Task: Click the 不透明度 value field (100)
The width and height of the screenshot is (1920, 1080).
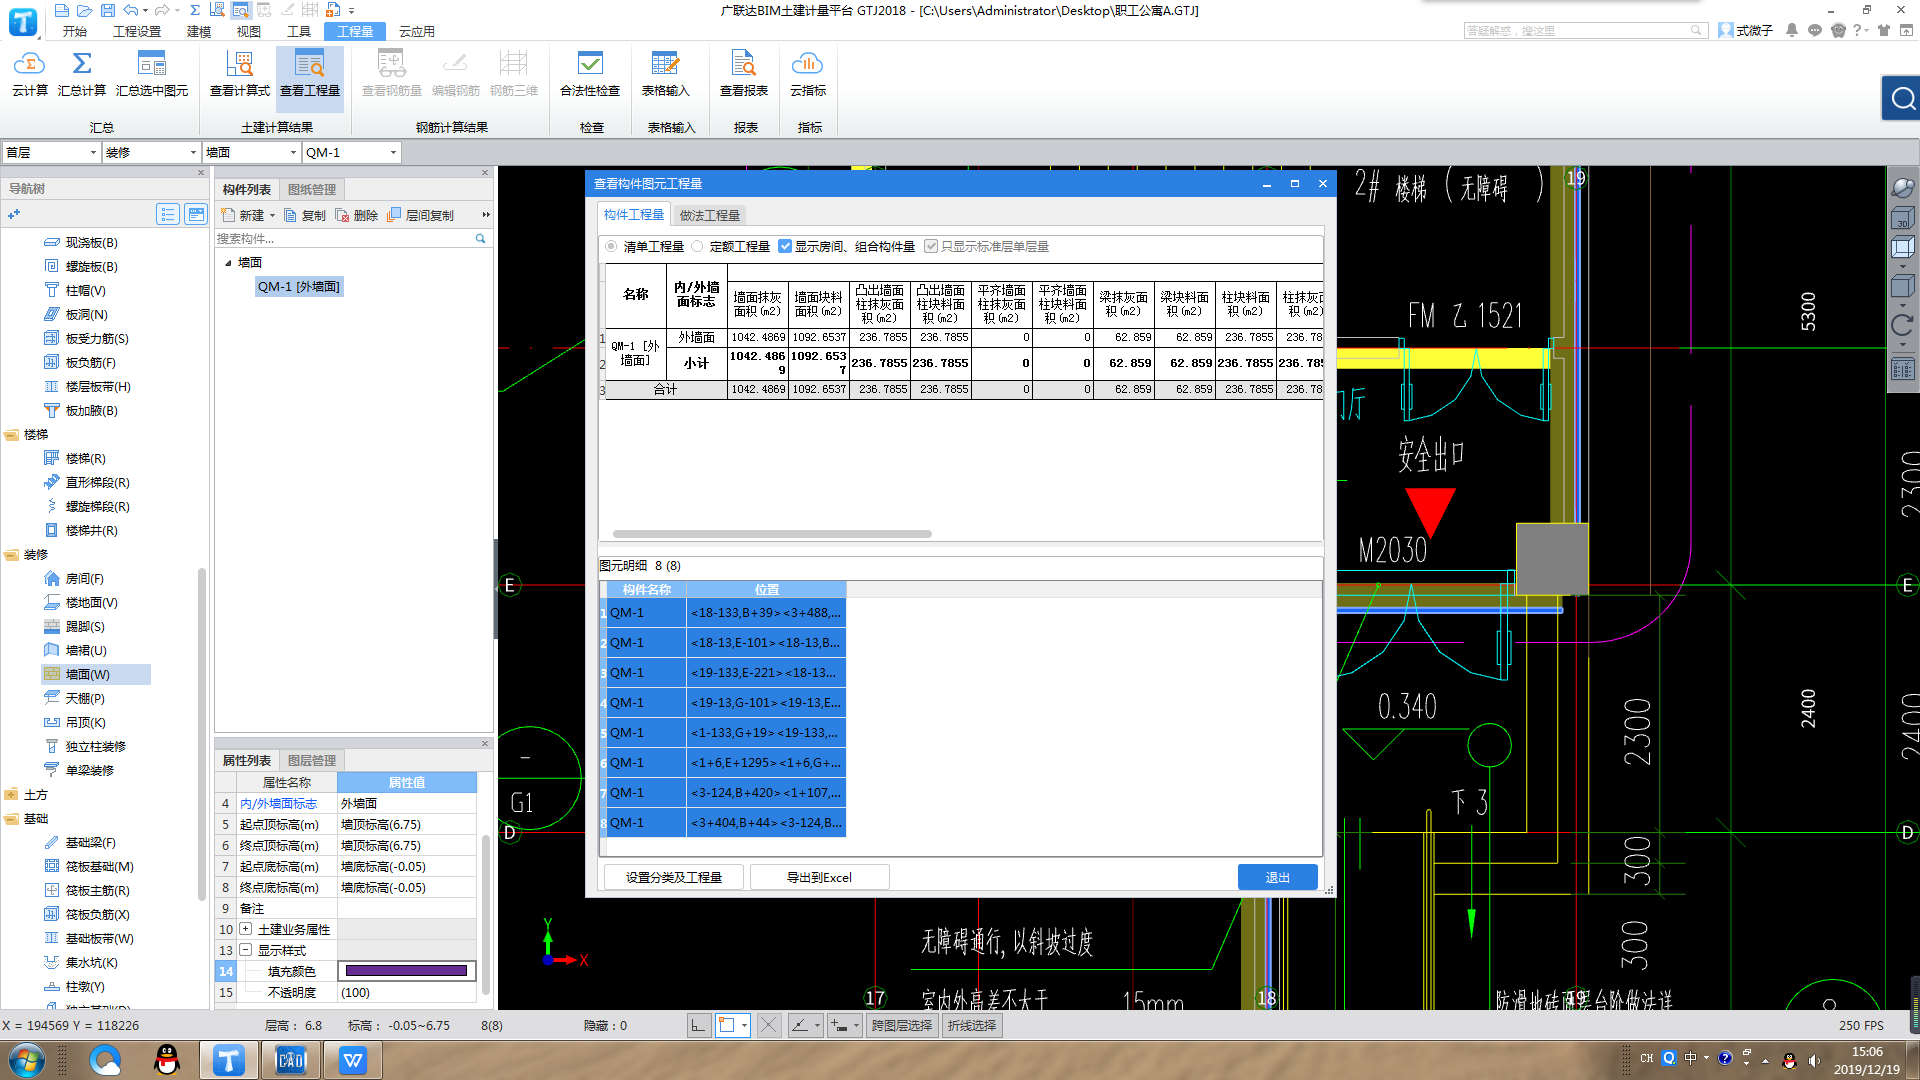Action: (x=406, y=992)
